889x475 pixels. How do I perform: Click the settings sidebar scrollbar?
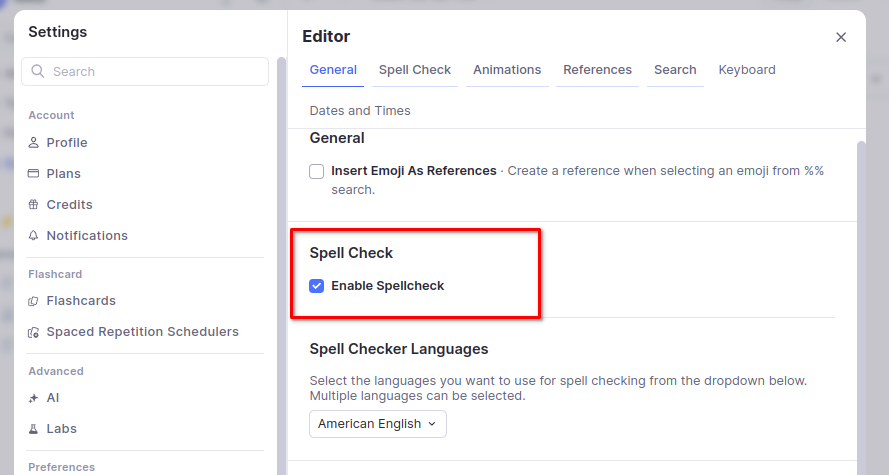tap(281, 250)
